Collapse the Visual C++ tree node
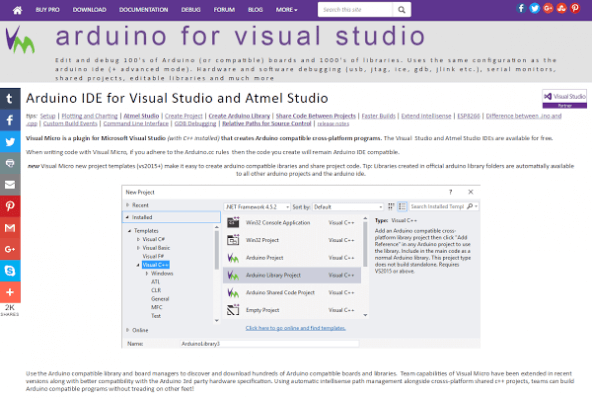The width and height of the screenshot is (592, 398). click(x=138, y=265)
